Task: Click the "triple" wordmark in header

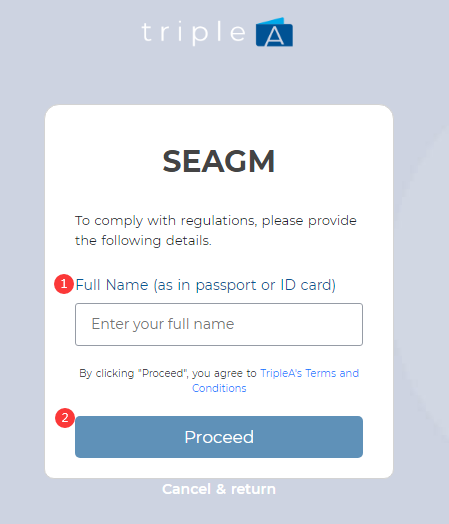Action: (193, 33)
